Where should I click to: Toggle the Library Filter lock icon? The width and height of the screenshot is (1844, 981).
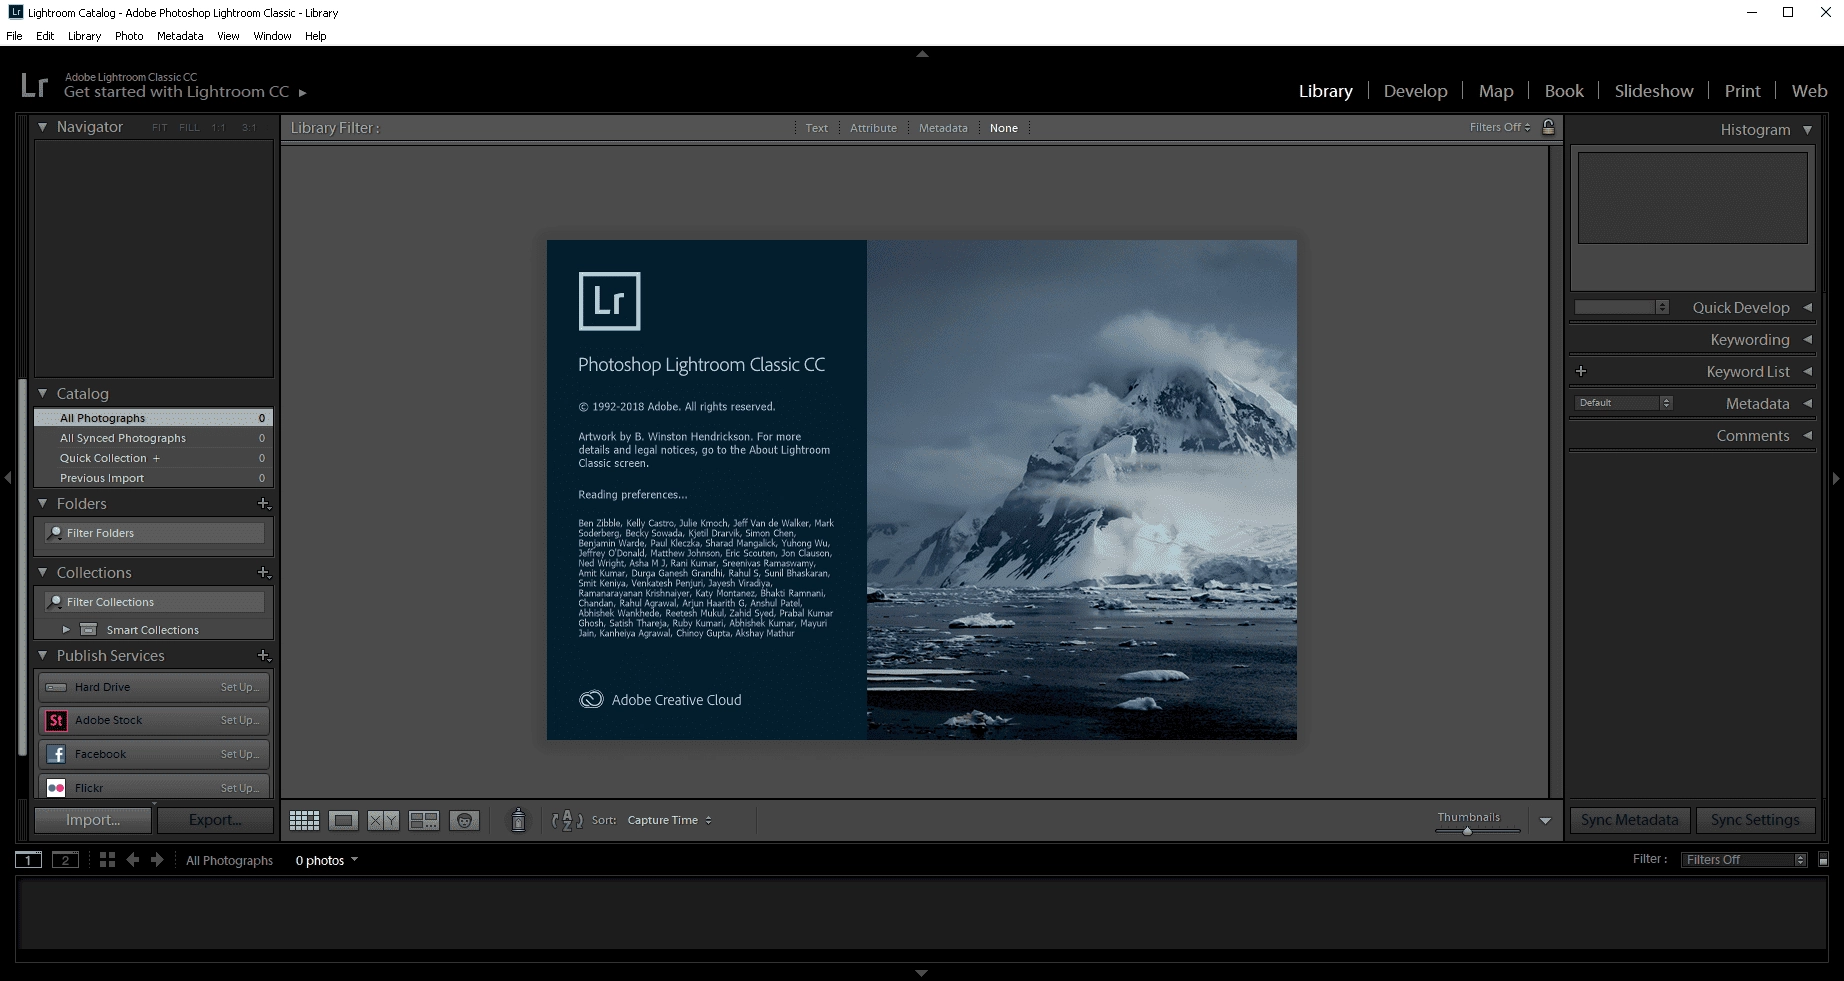click(x=1548, y=127)
